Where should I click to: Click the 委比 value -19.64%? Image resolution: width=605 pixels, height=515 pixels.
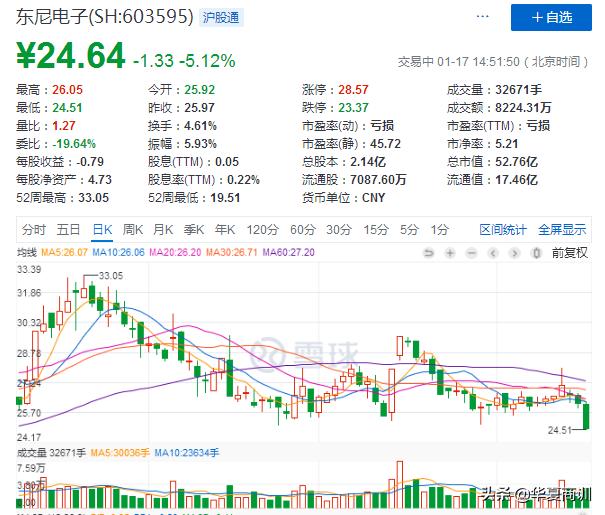click(74, 144)
